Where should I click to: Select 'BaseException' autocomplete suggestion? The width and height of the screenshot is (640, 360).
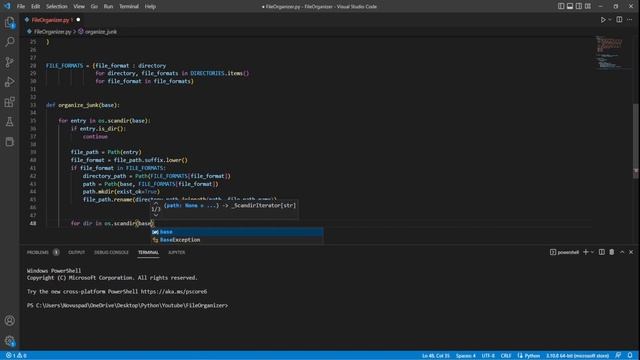(x=237, y=240)
